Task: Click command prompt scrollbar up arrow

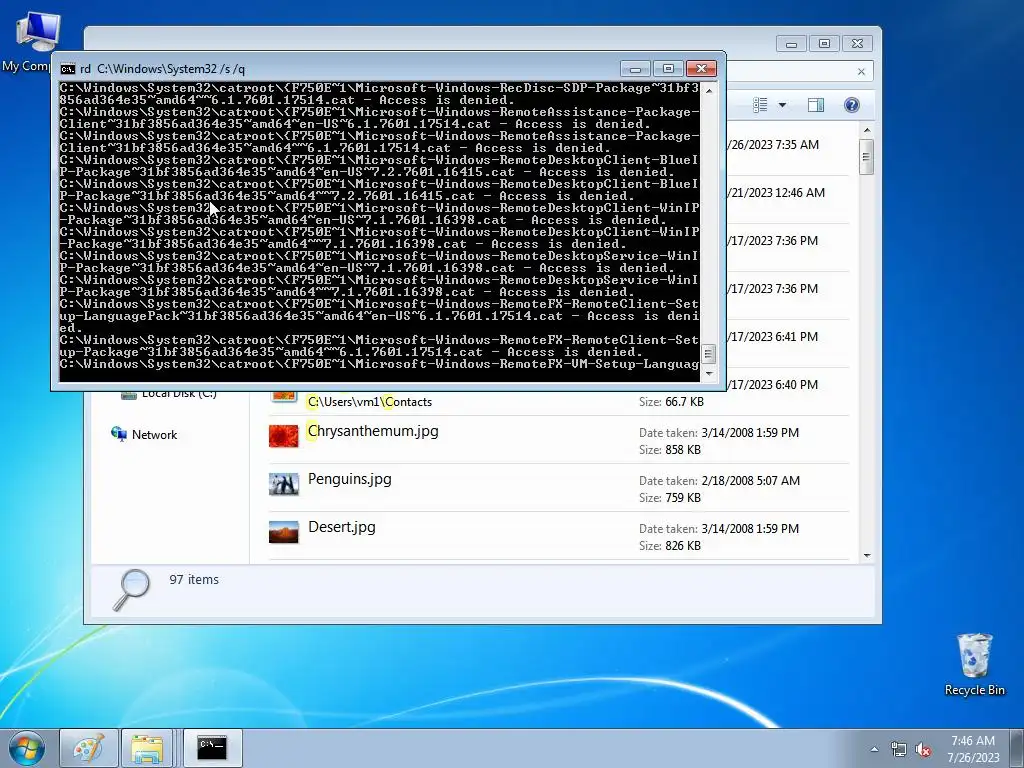Action: point(709,91)
